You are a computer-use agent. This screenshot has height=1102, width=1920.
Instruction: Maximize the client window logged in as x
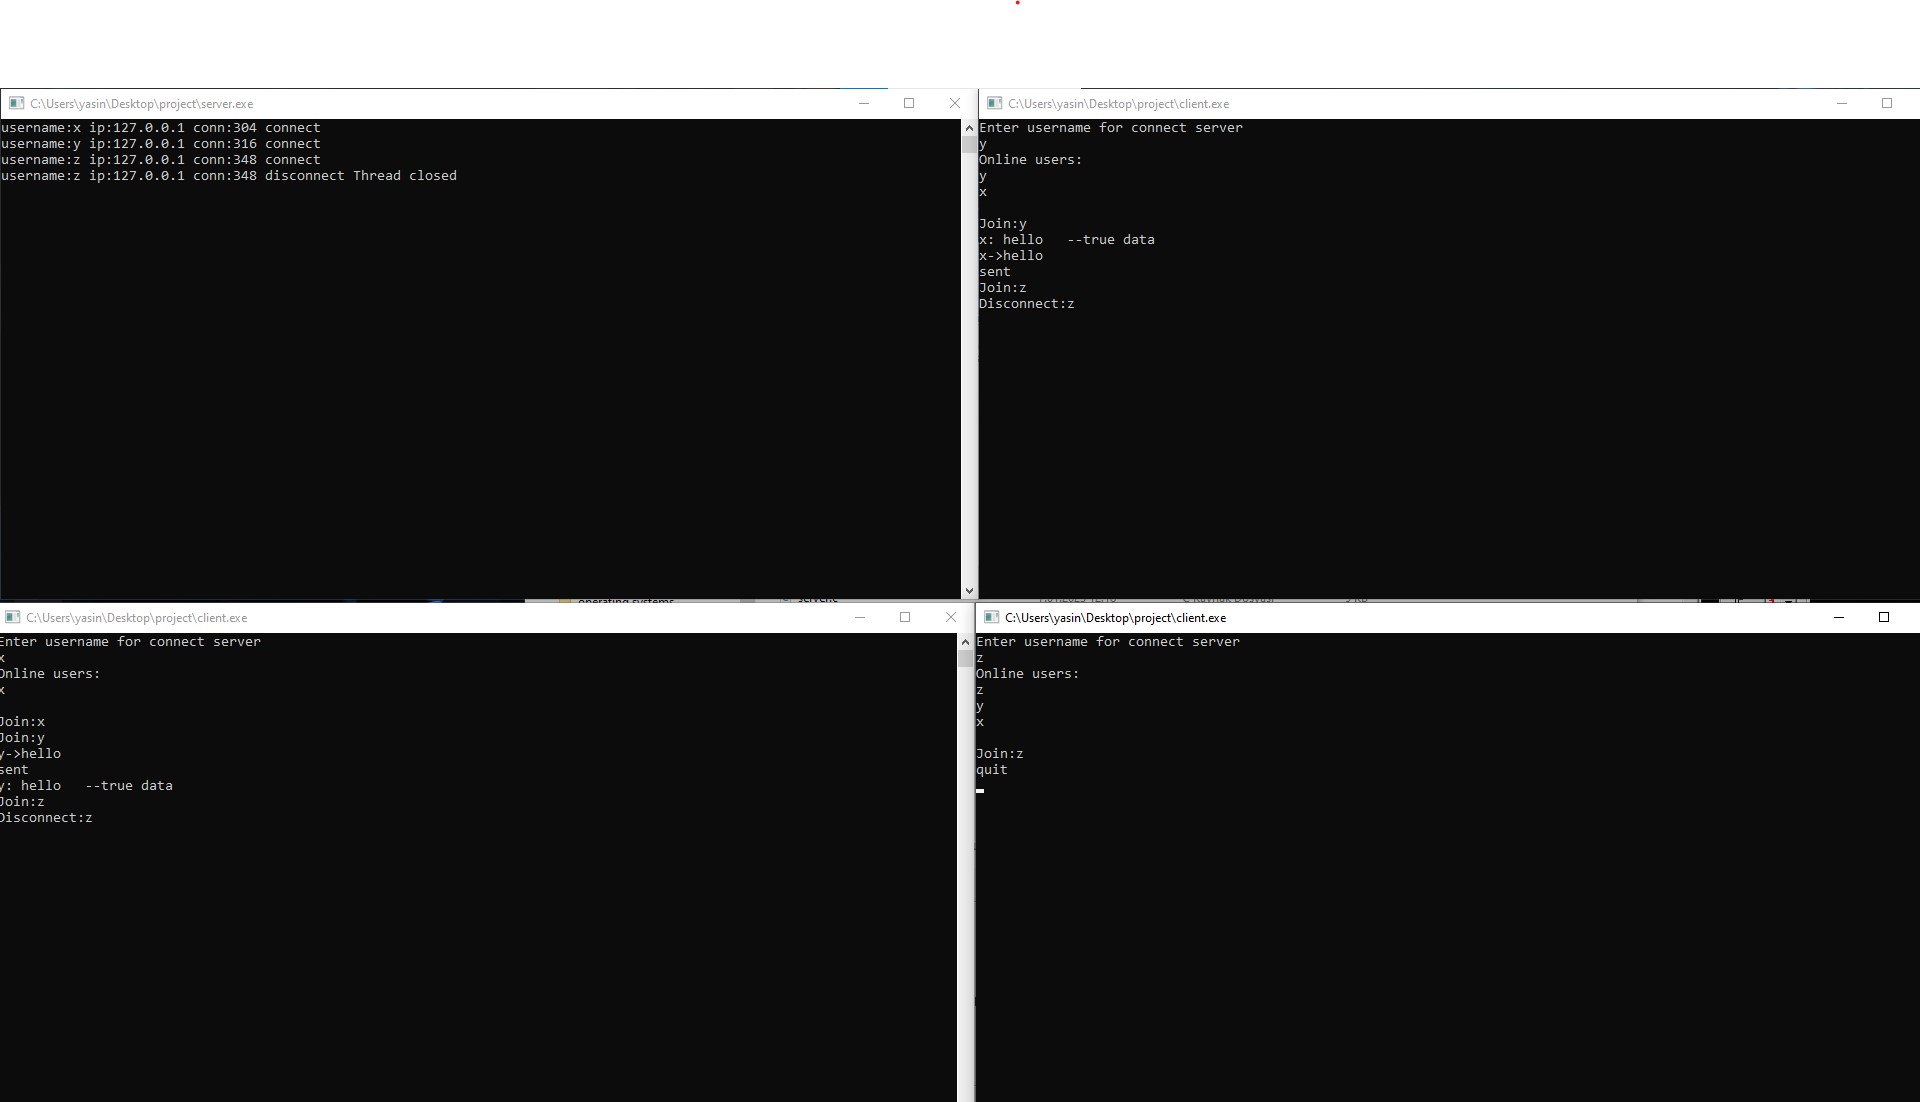(x=905, y=617)
